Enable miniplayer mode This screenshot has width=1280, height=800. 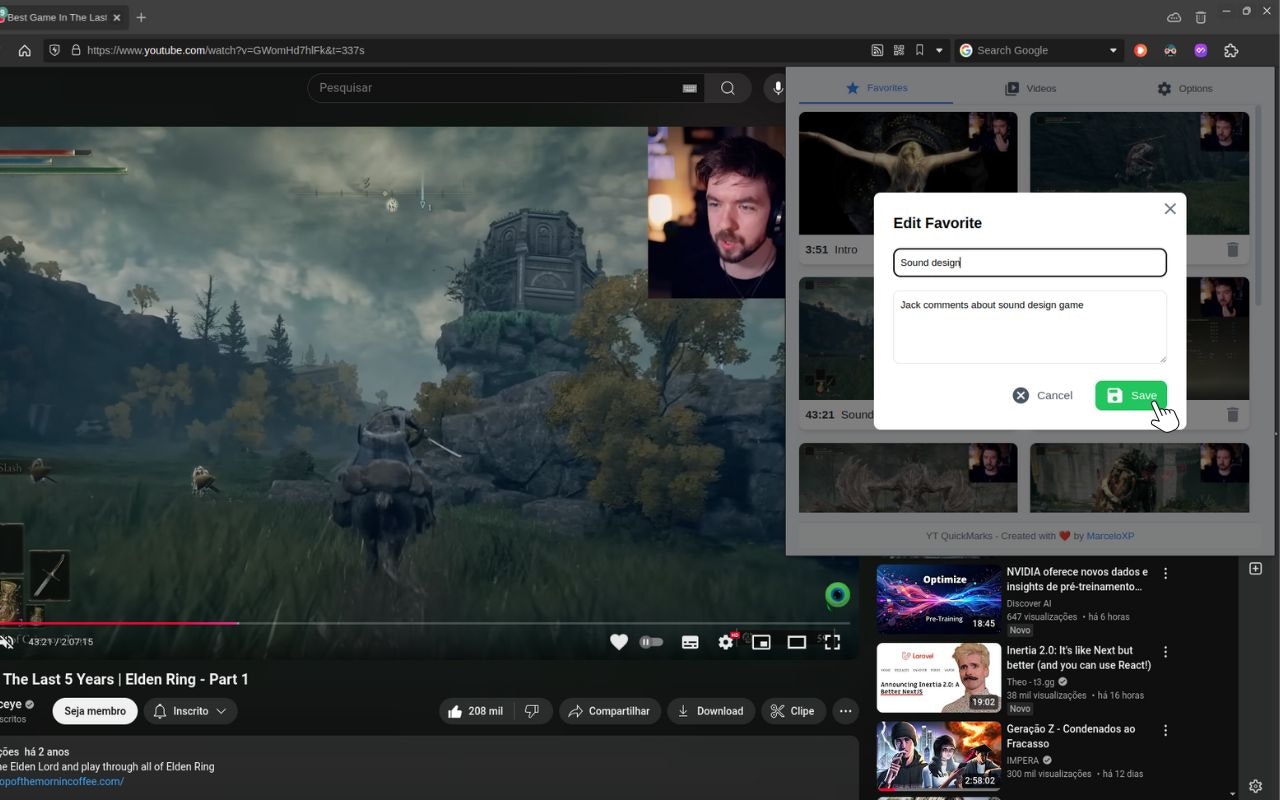pyautogui.click(x=761, y=642)
